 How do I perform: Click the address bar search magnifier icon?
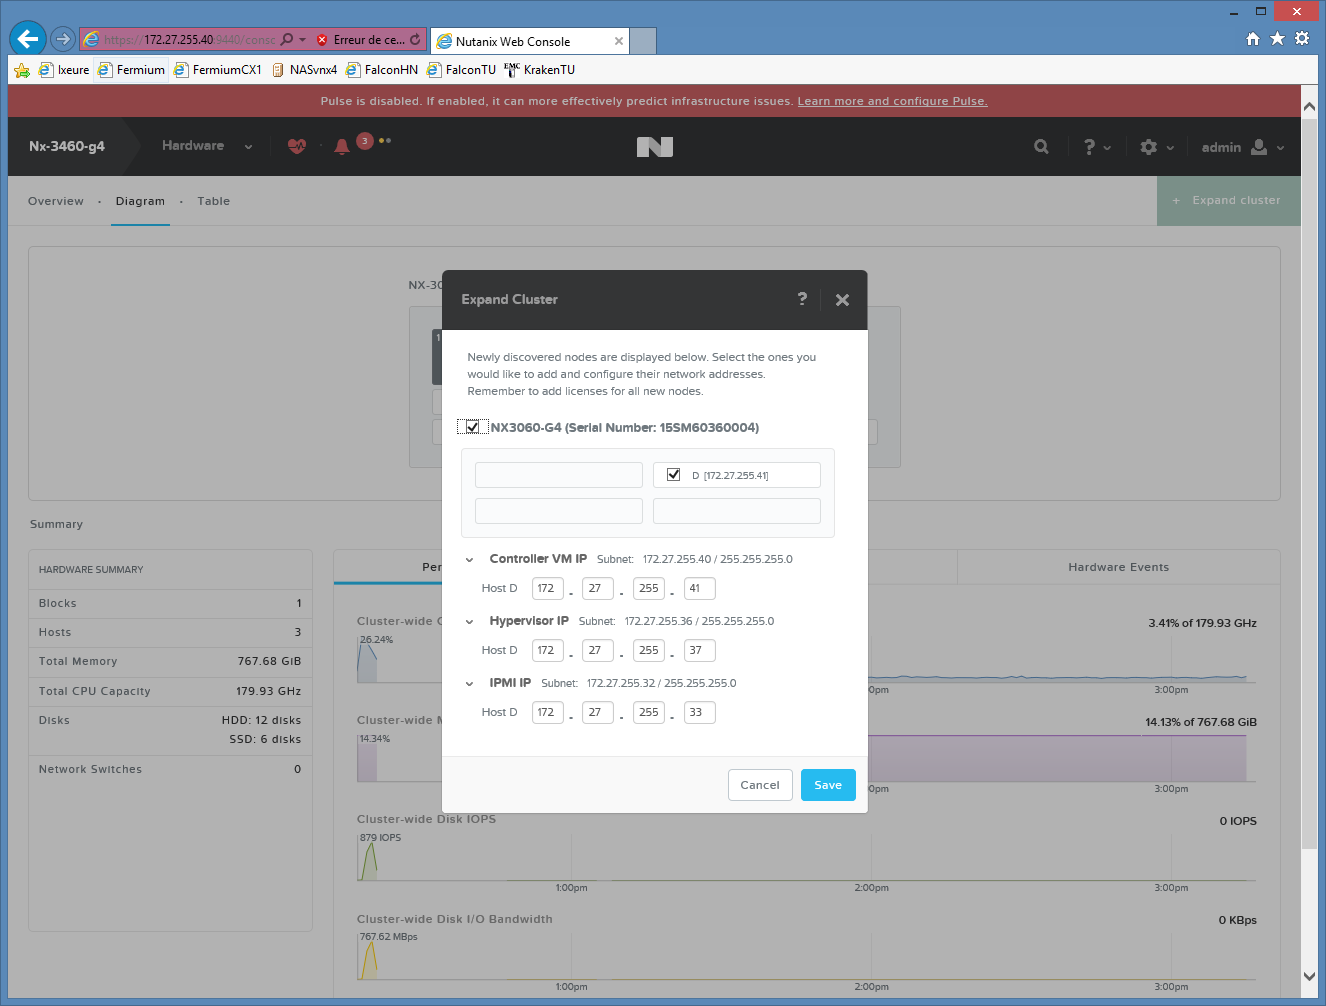coord(287,40)
